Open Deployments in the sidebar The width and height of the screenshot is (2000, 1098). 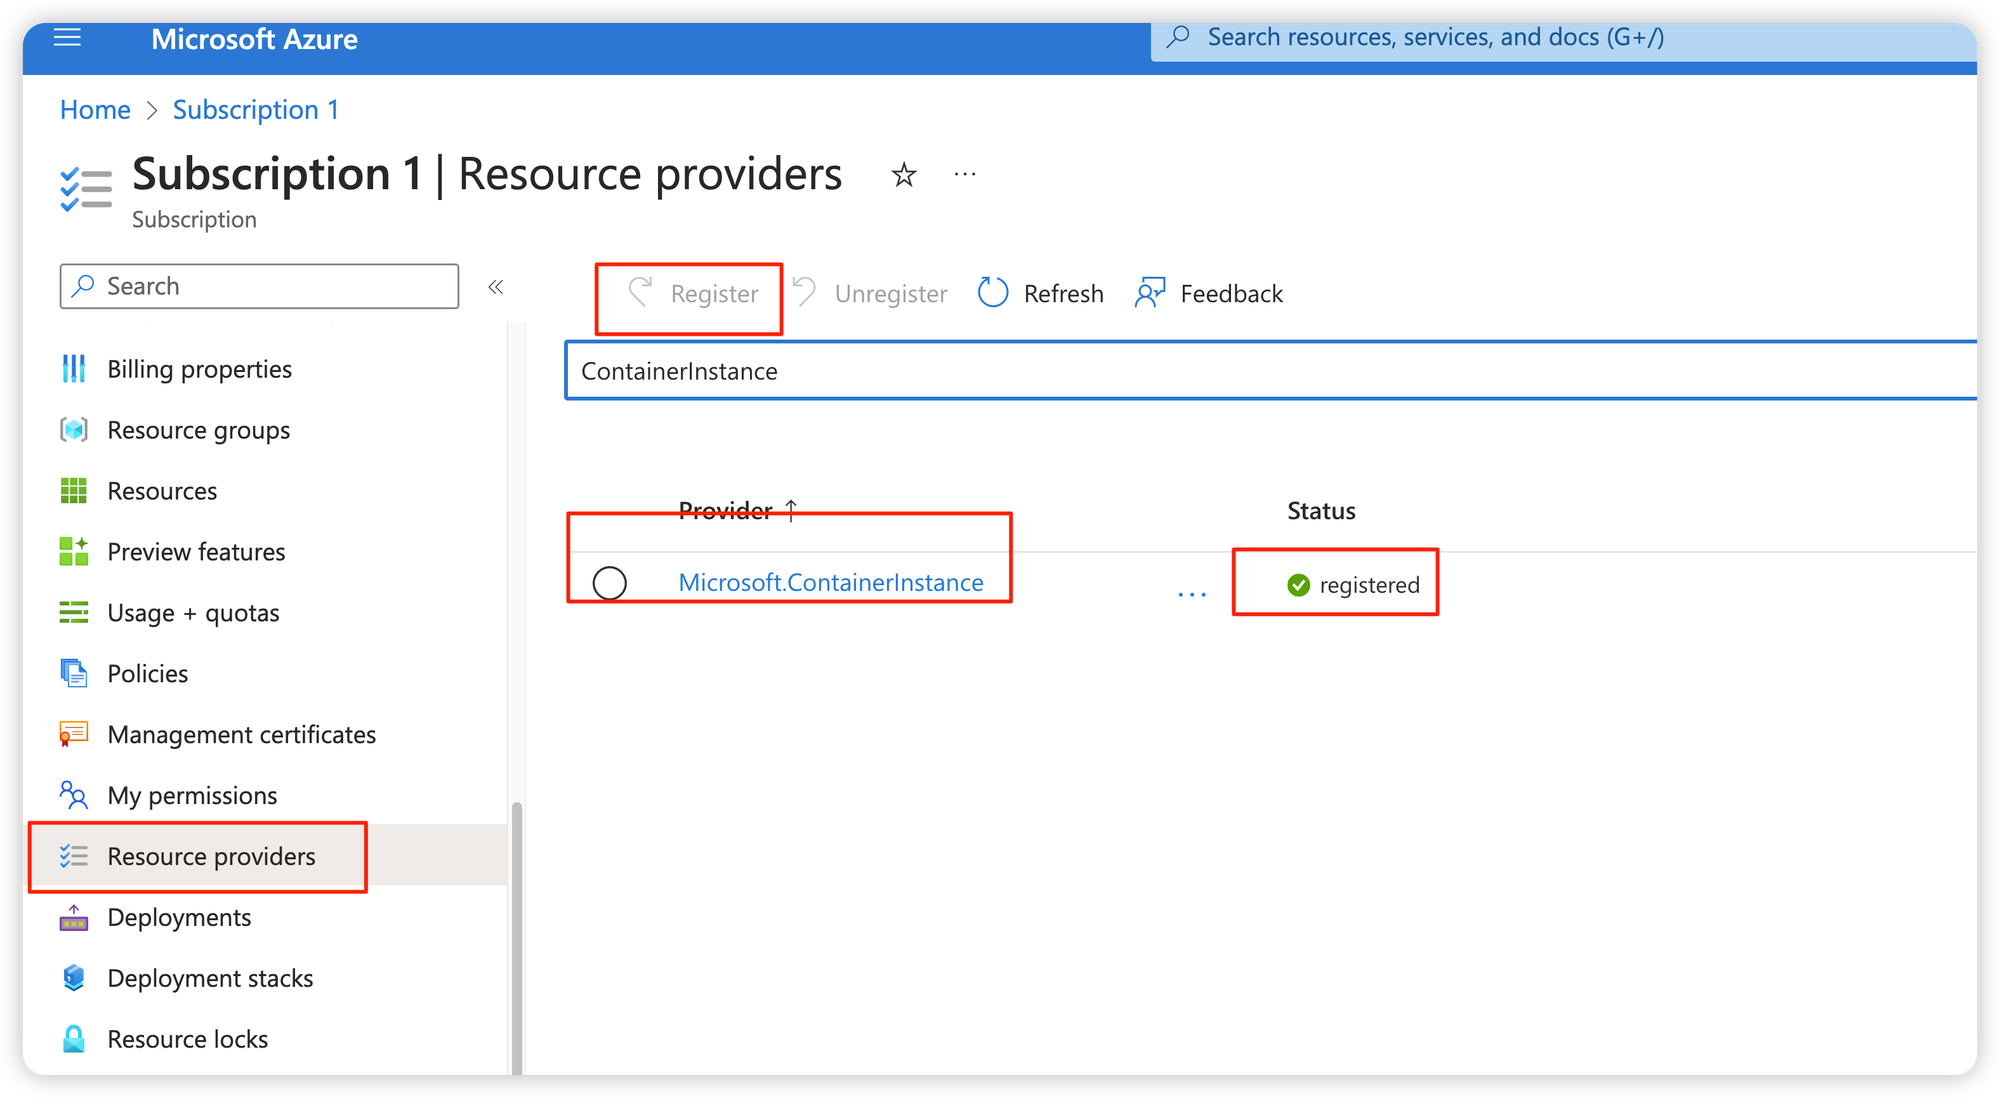pyautogui.click(x=180, y=917)
